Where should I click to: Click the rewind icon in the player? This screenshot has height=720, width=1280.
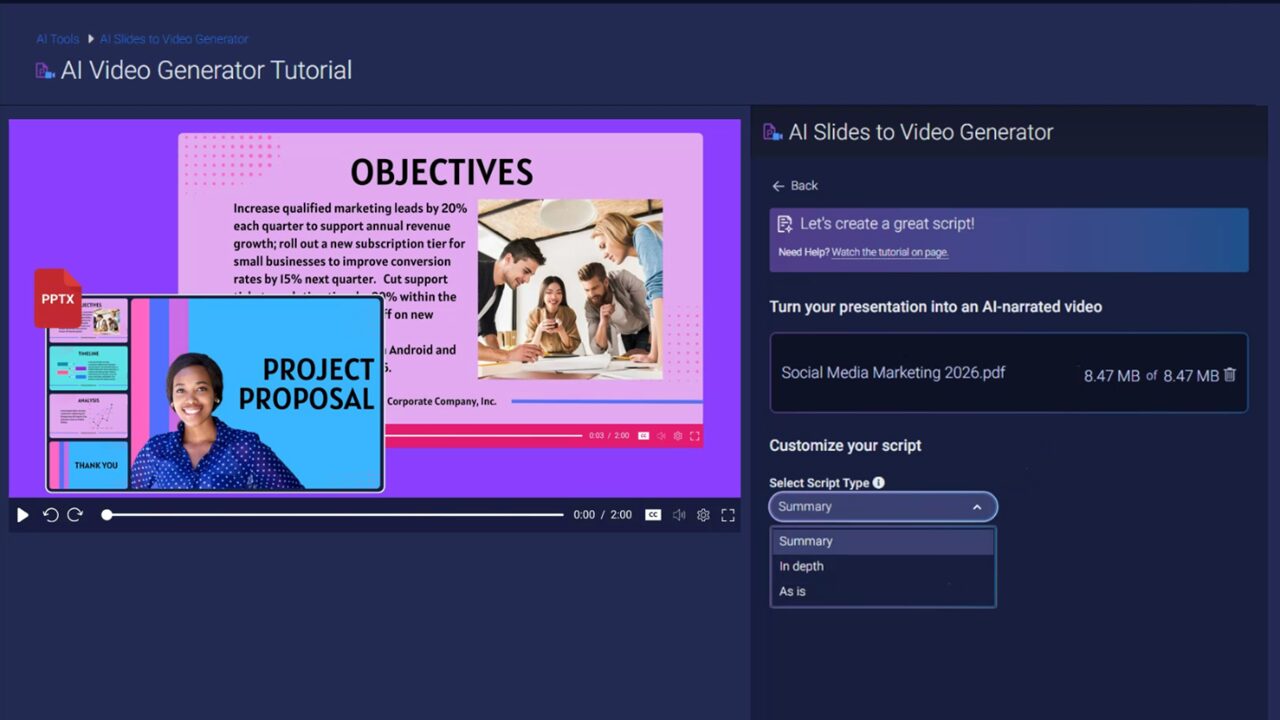(x=50, y=514)
